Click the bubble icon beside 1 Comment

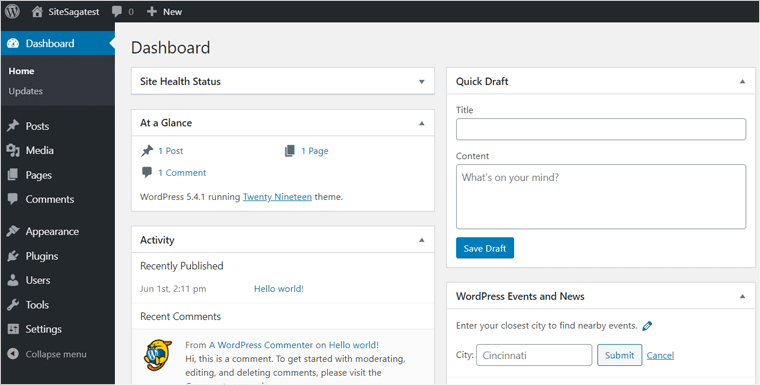pos(147,172)
